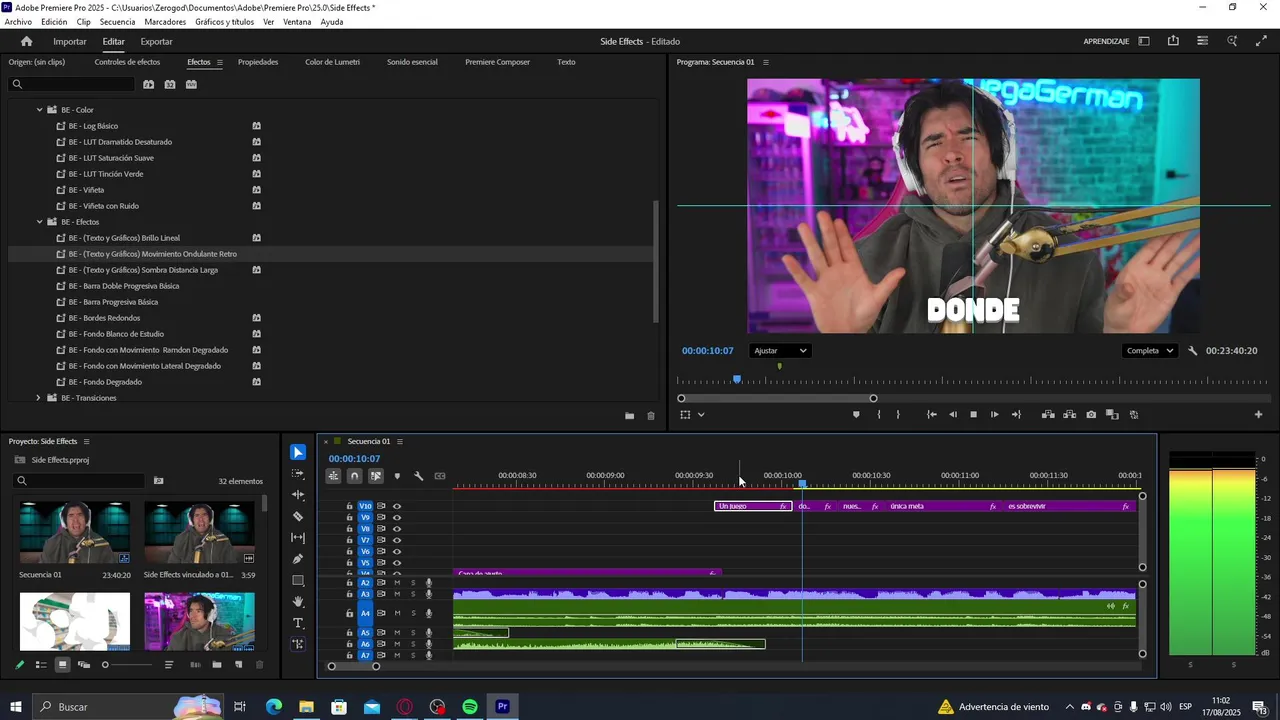Viewport: 1280px width, 720px height.
Task: Toggle insert sequences as nests
Action: [x=333, y=476]
